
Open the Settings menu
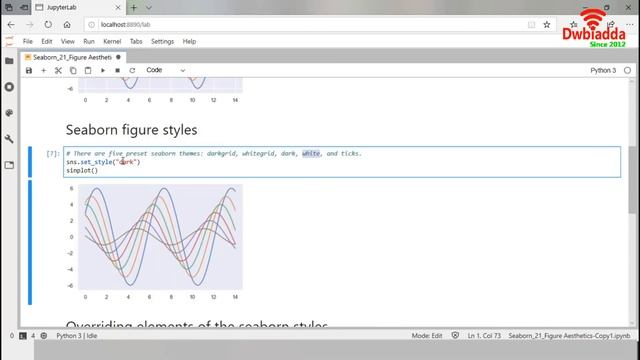tap(162, 41)
